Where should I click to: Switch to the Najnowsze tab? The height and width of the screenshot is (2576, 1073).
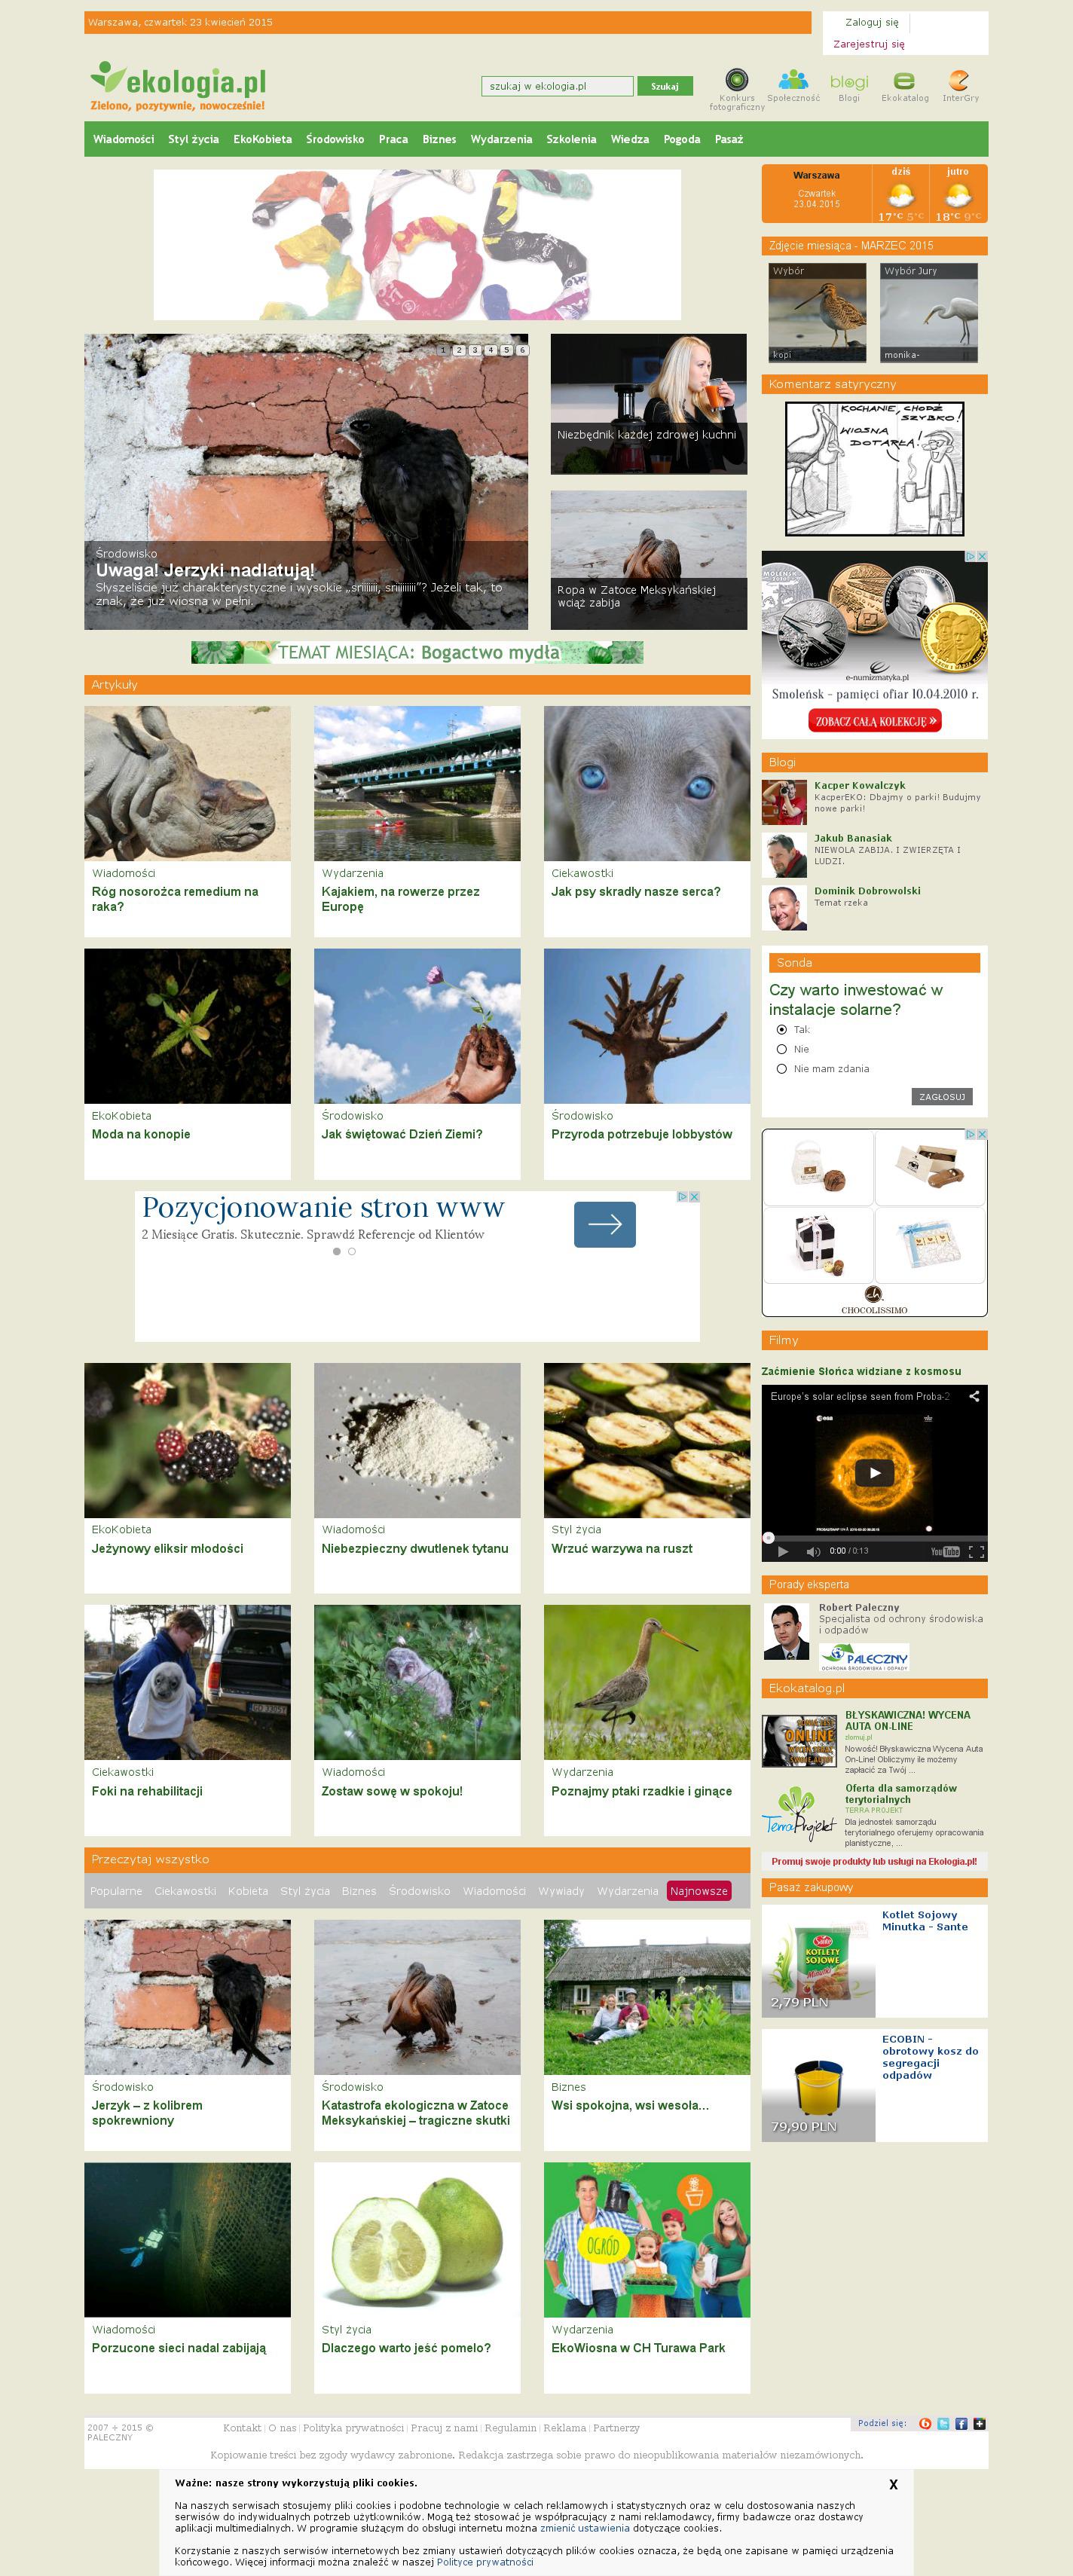point(699,1891)
